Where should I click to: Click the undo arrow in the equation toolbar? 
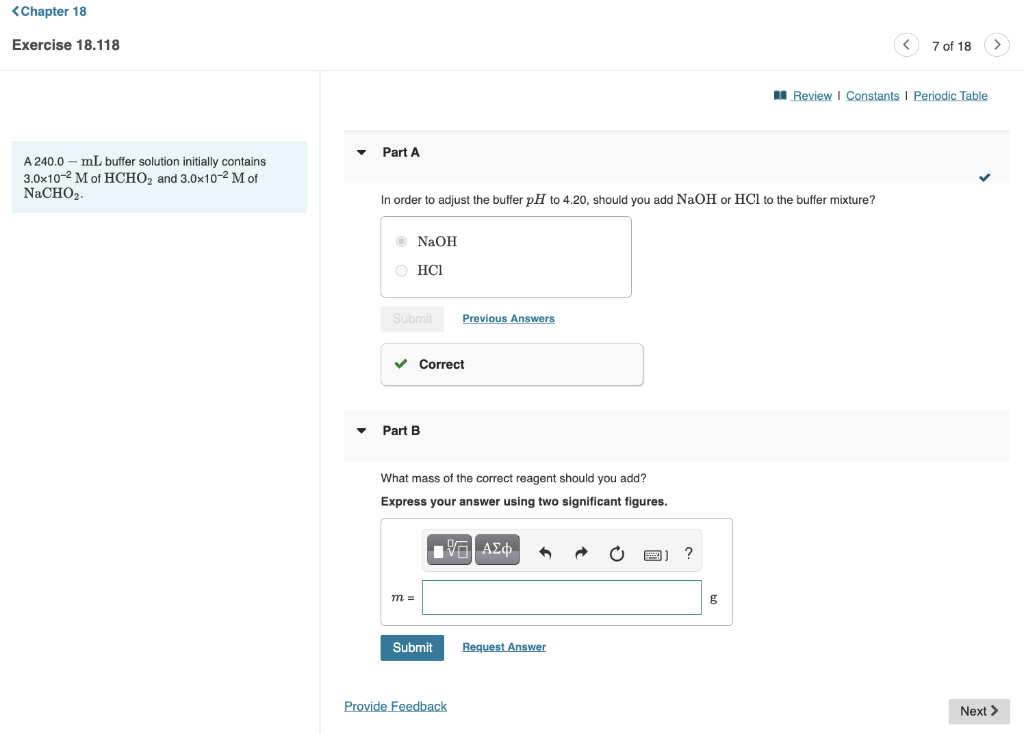547,554
